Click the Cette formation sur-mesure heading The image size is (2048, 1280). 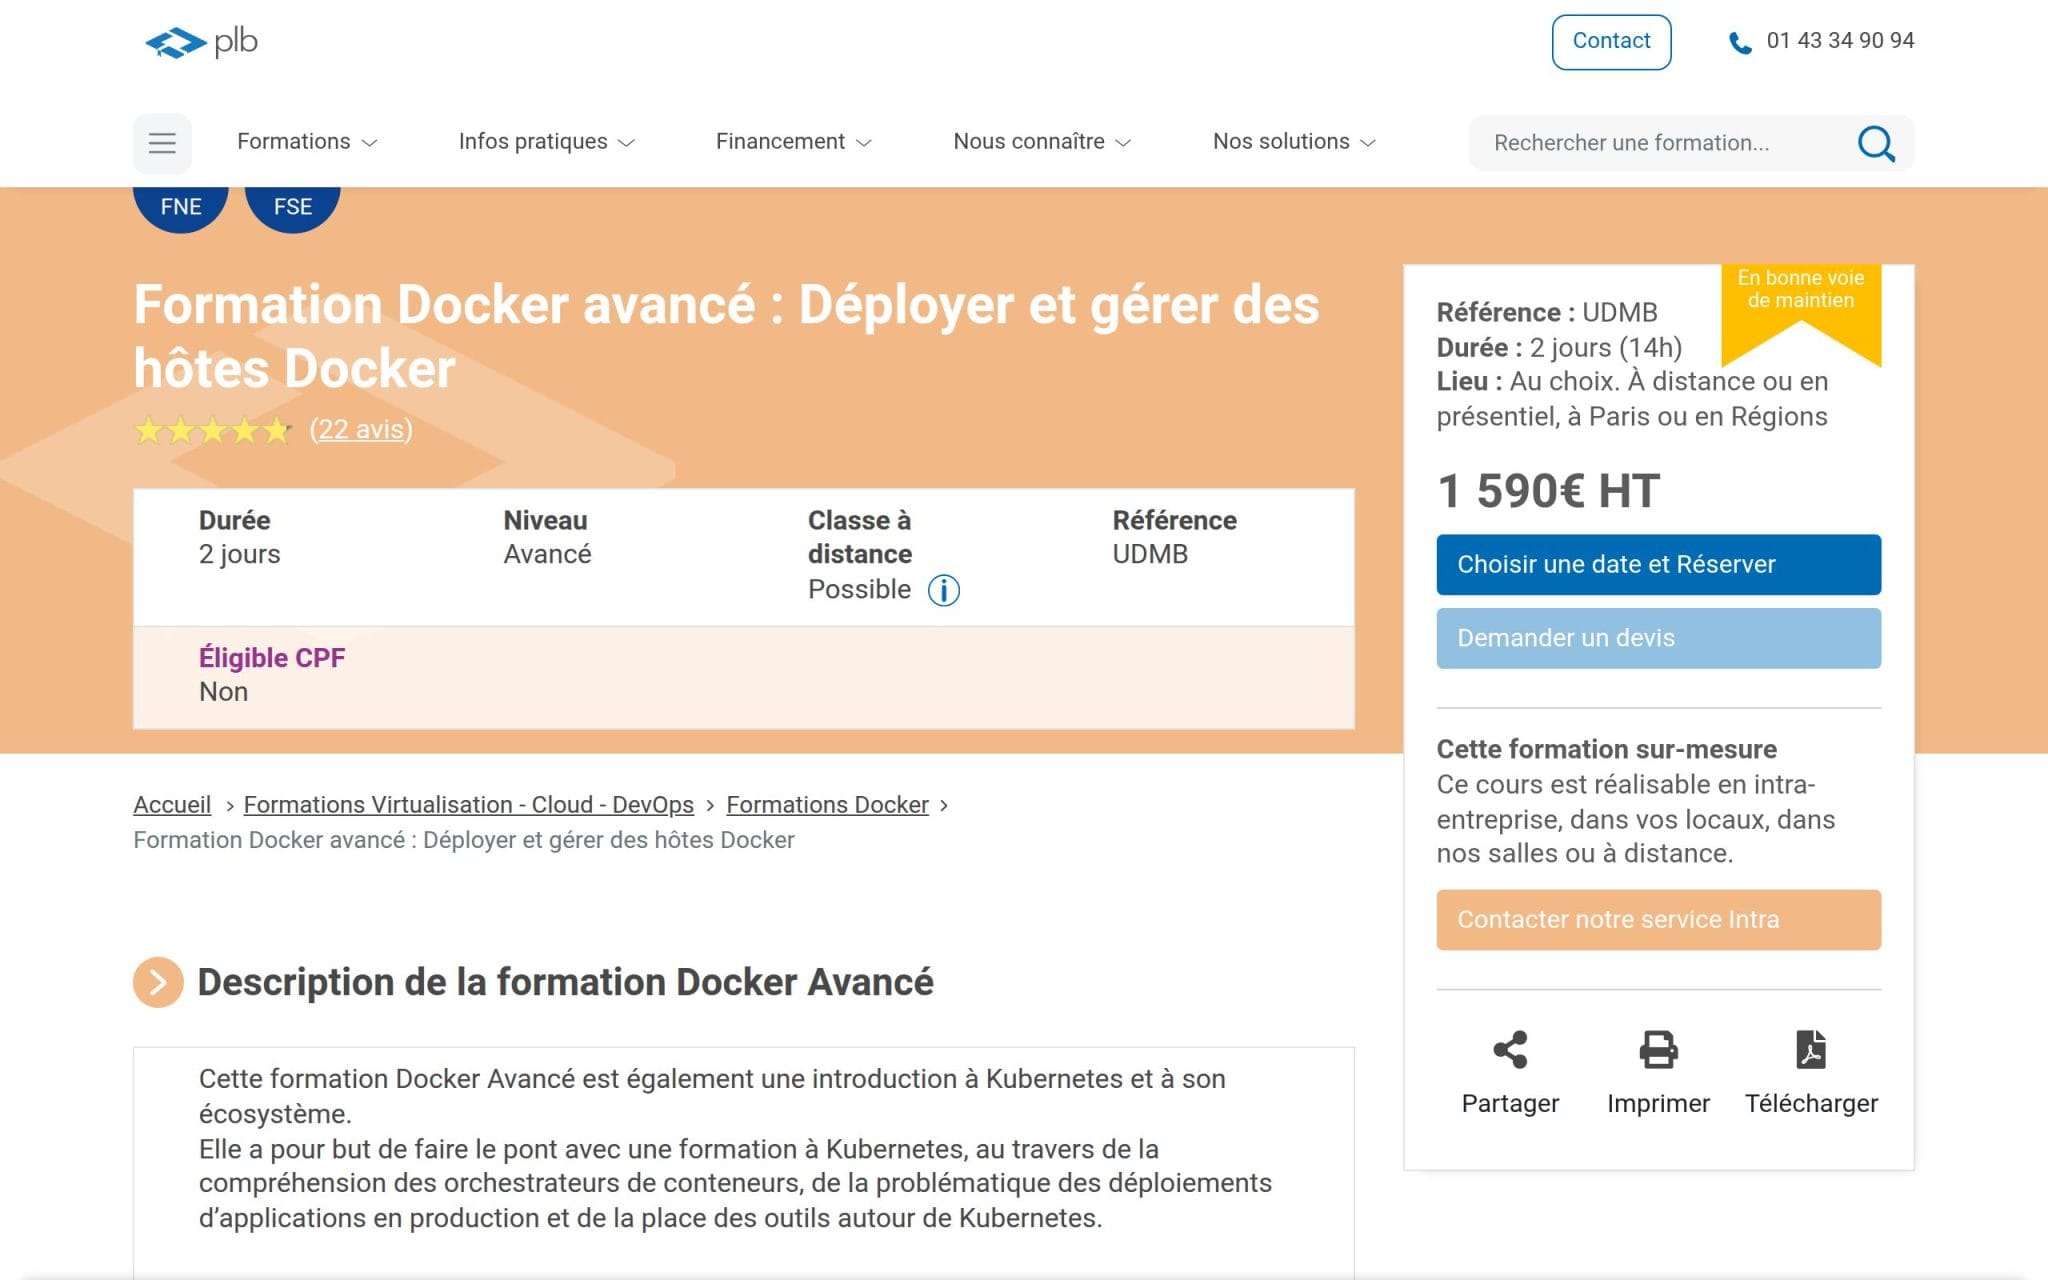[1606, 749]
